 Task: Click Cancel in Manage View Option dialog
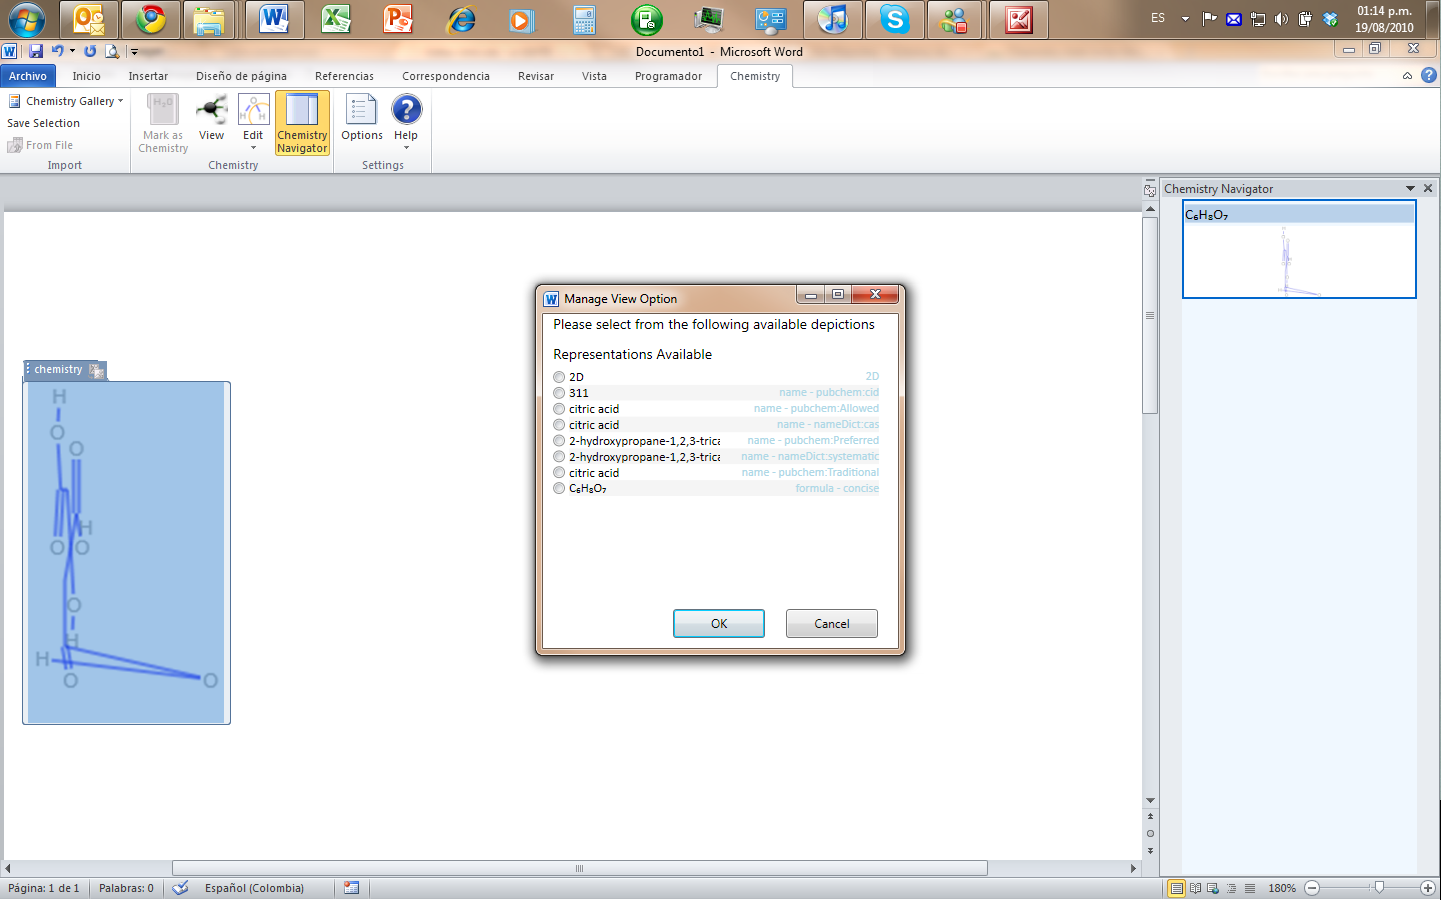tap(831, 623)
